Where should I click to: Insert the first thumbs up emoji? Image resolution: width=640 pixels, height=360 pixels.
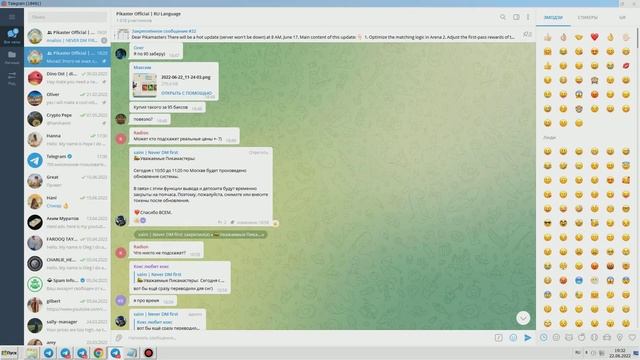click(x=547, y=37)
